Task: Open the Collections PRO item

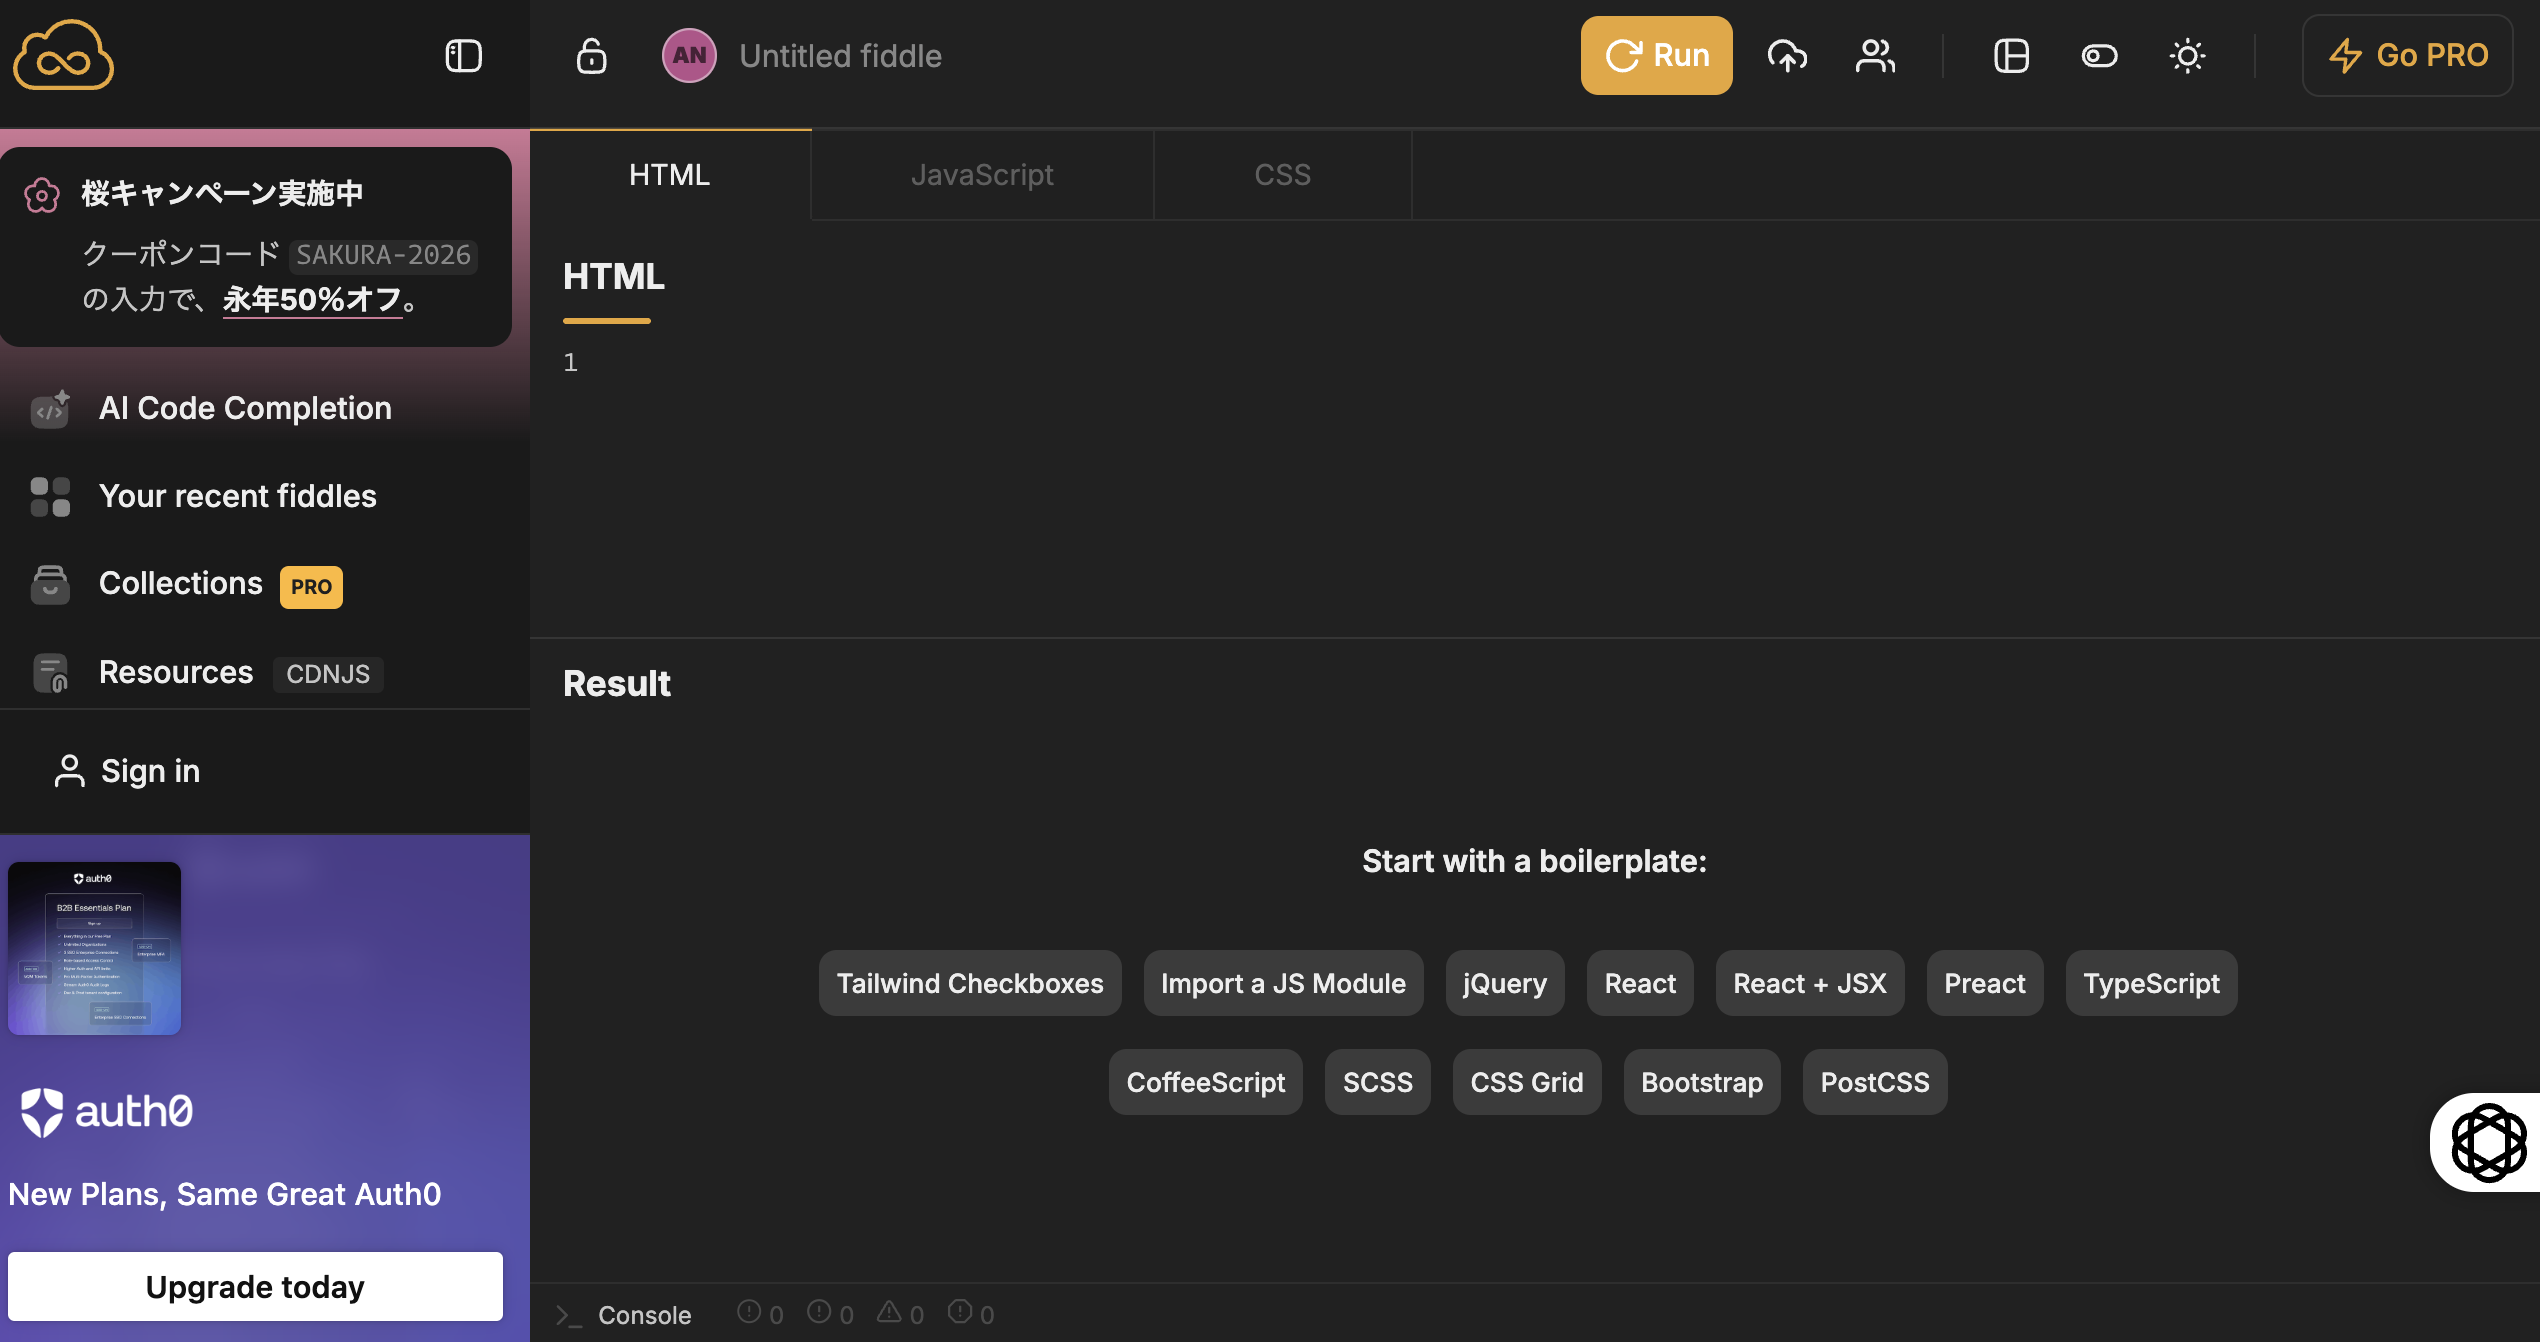Action: tap(181, 584)
